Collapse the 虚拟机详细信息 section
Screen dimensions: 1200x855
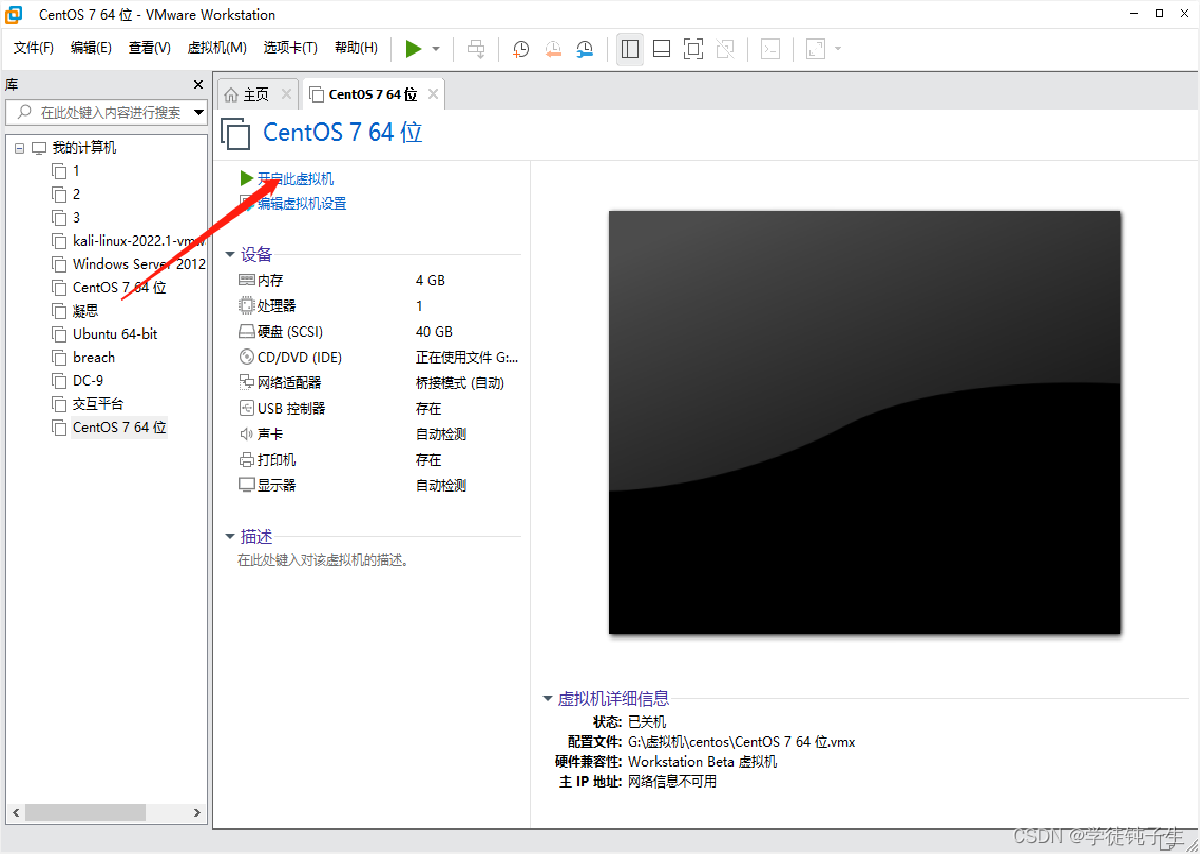547,699
